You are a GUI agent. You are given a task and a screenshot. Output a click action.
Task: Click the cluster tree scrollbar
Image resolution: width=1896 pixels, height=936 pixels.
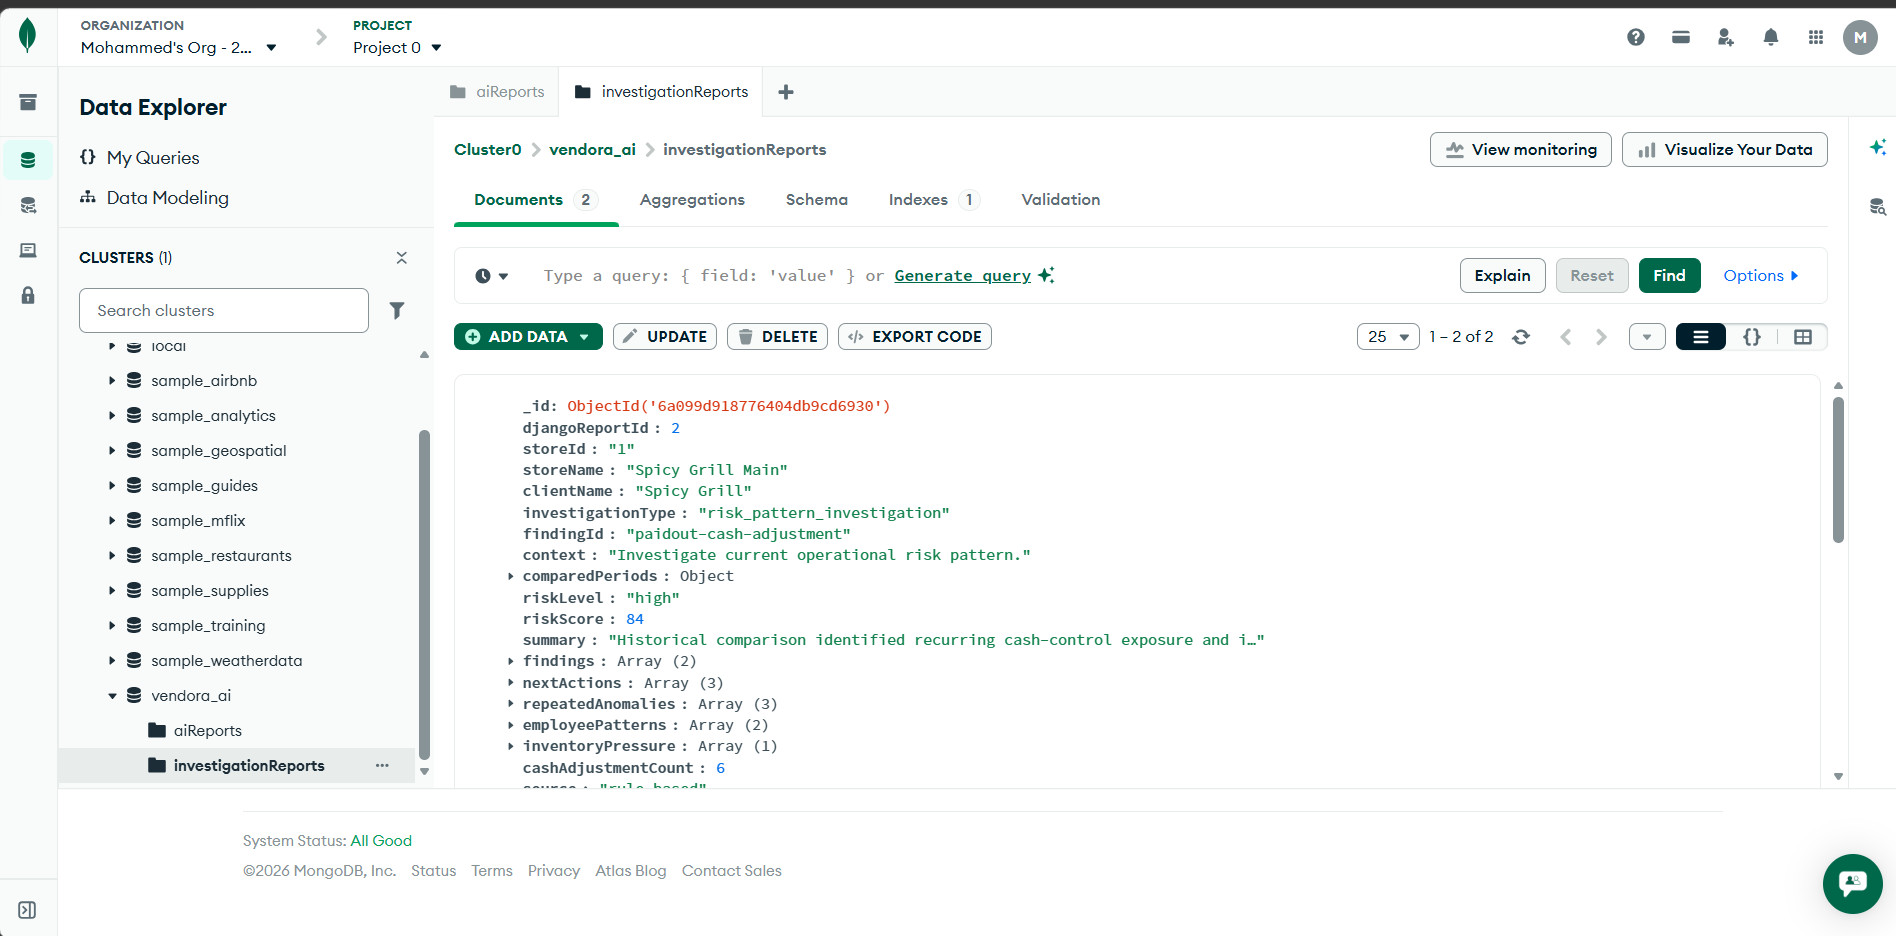tap(424, 595)
